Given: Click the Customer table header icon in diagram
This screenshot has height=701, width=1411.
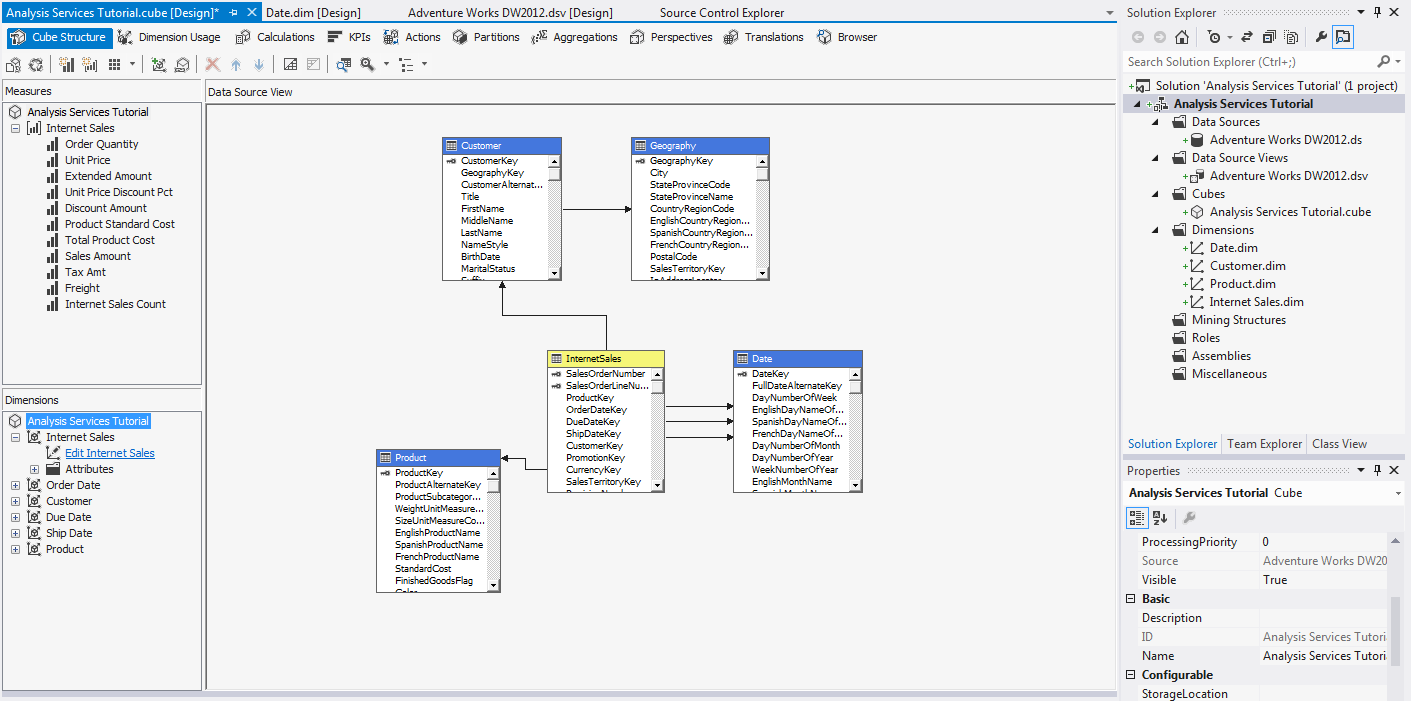Looking at the screenshot, I should (451, 146).
